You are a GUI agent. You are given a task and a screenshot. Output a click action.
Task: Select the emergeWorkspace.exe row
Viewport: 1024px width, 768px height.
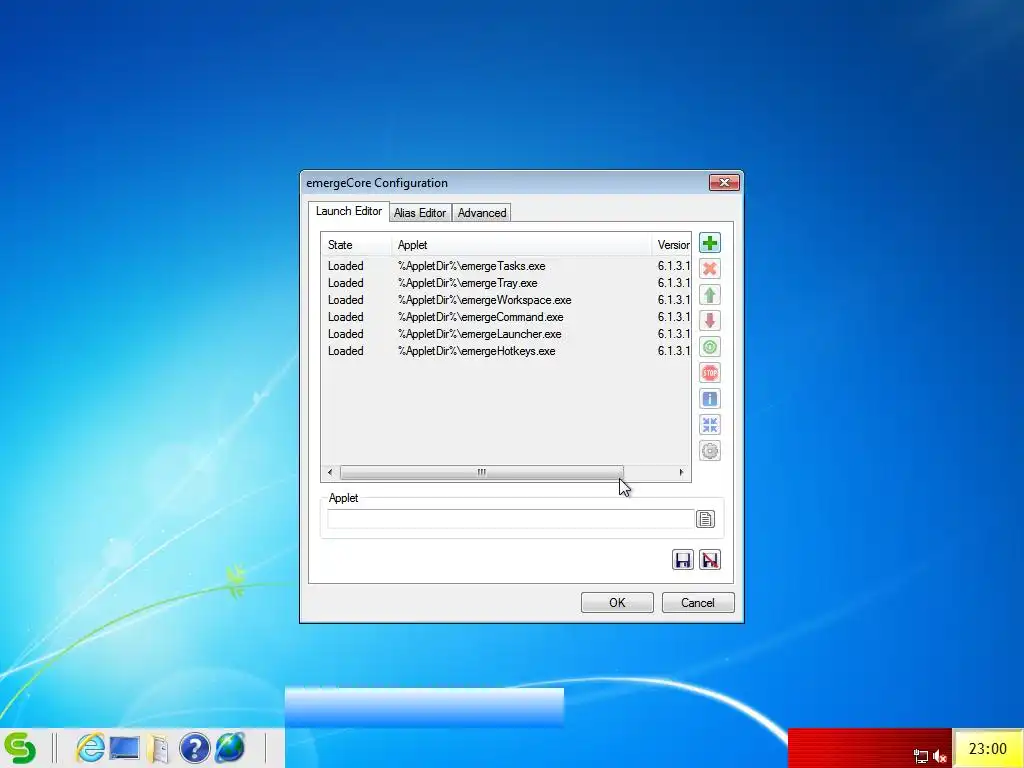coord(505,300)
